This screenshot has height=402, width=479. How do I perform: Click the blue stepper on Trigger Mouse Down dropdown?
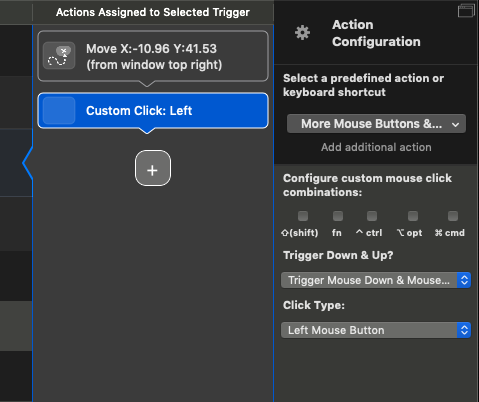(464, 280)
